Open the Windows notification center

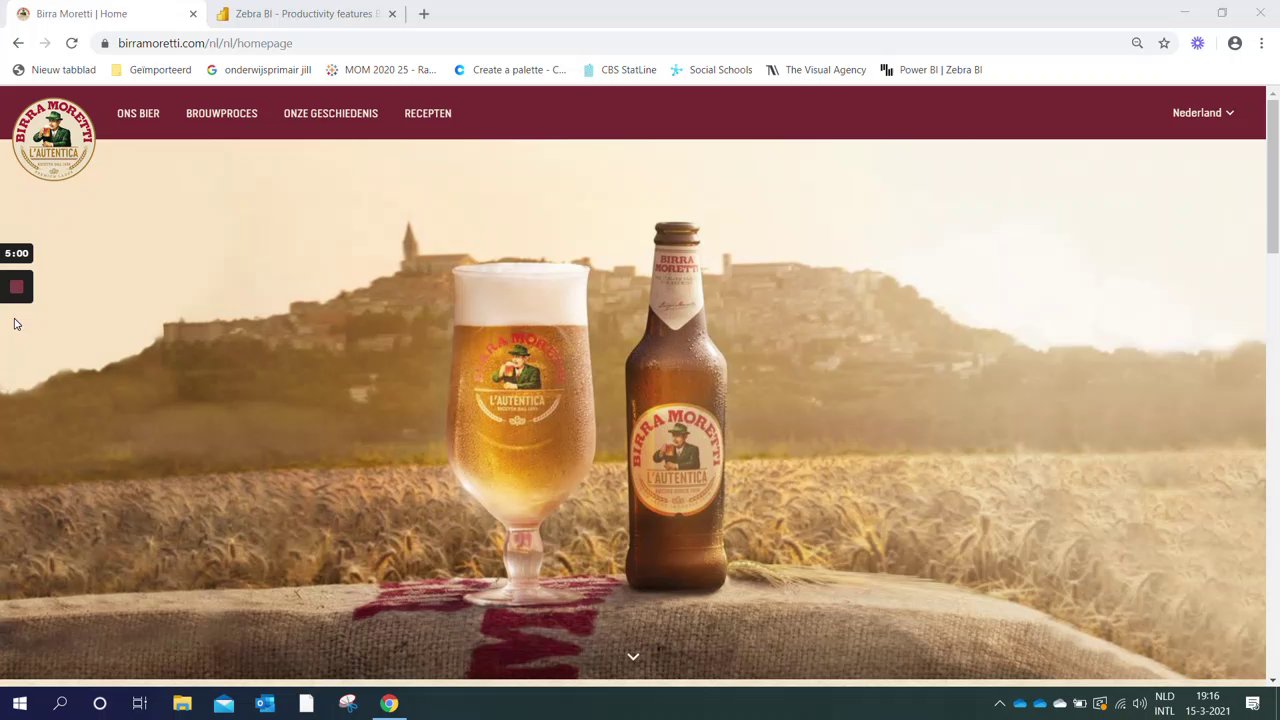(1253, 704)
